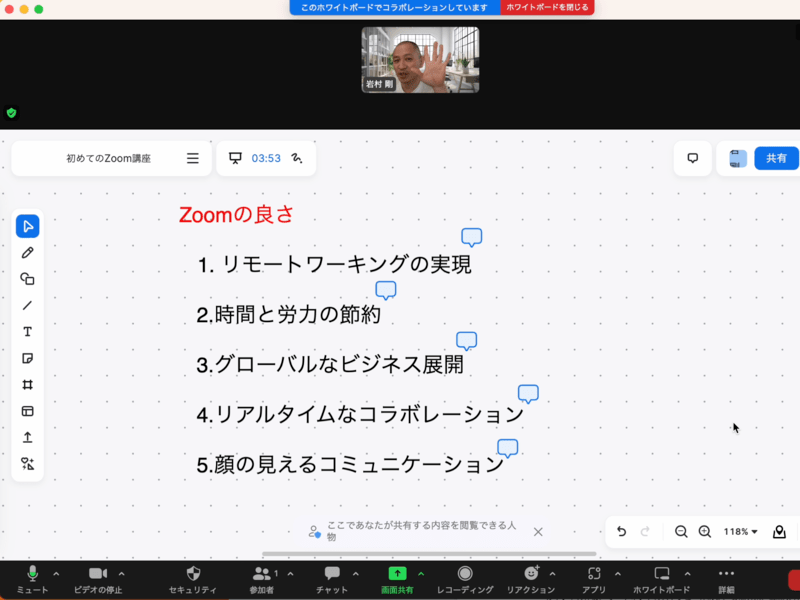
Task: Toggle recording with レコーディング
Action: [x=465, y=578]
